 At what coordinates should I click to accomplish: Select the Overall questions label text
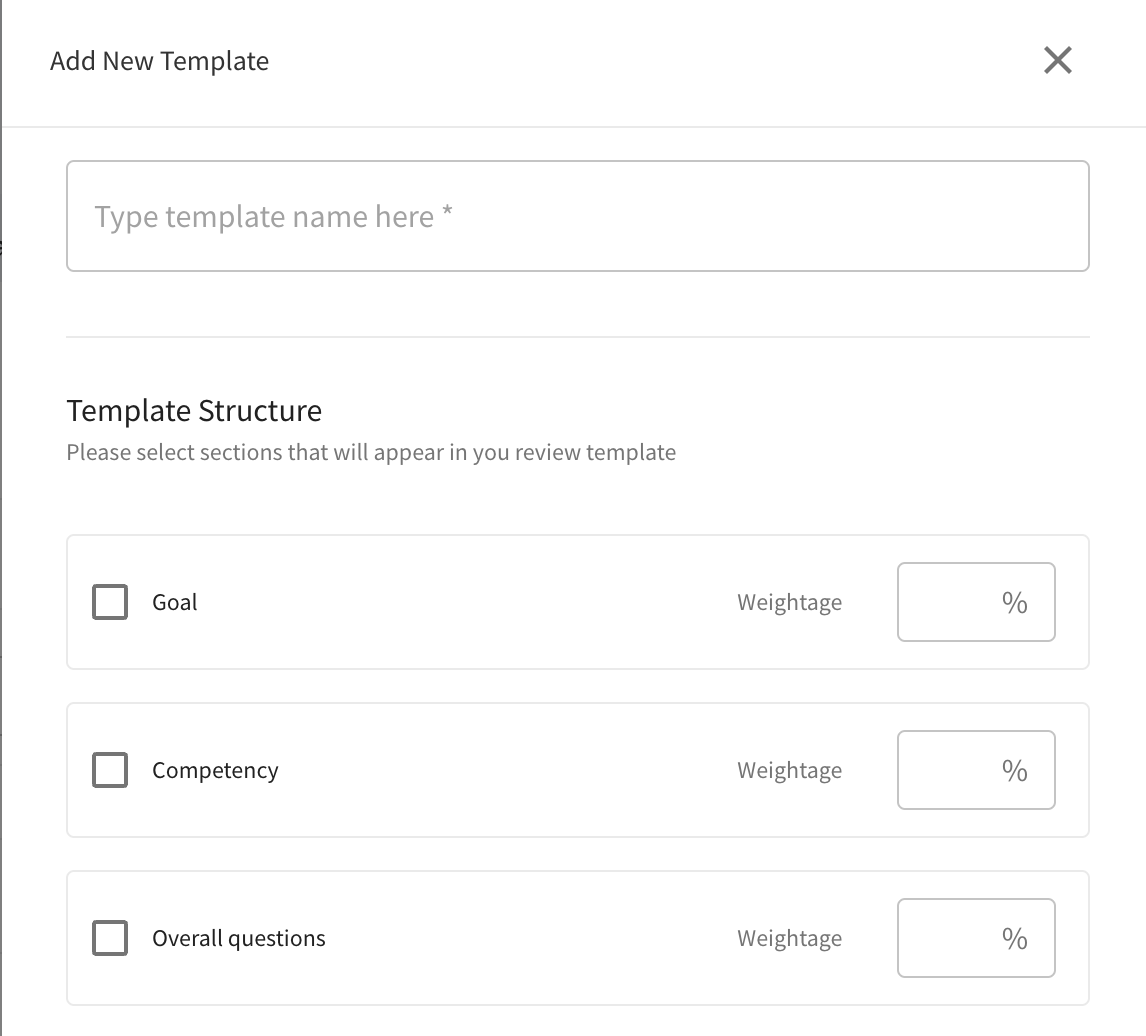pos(239,938)
